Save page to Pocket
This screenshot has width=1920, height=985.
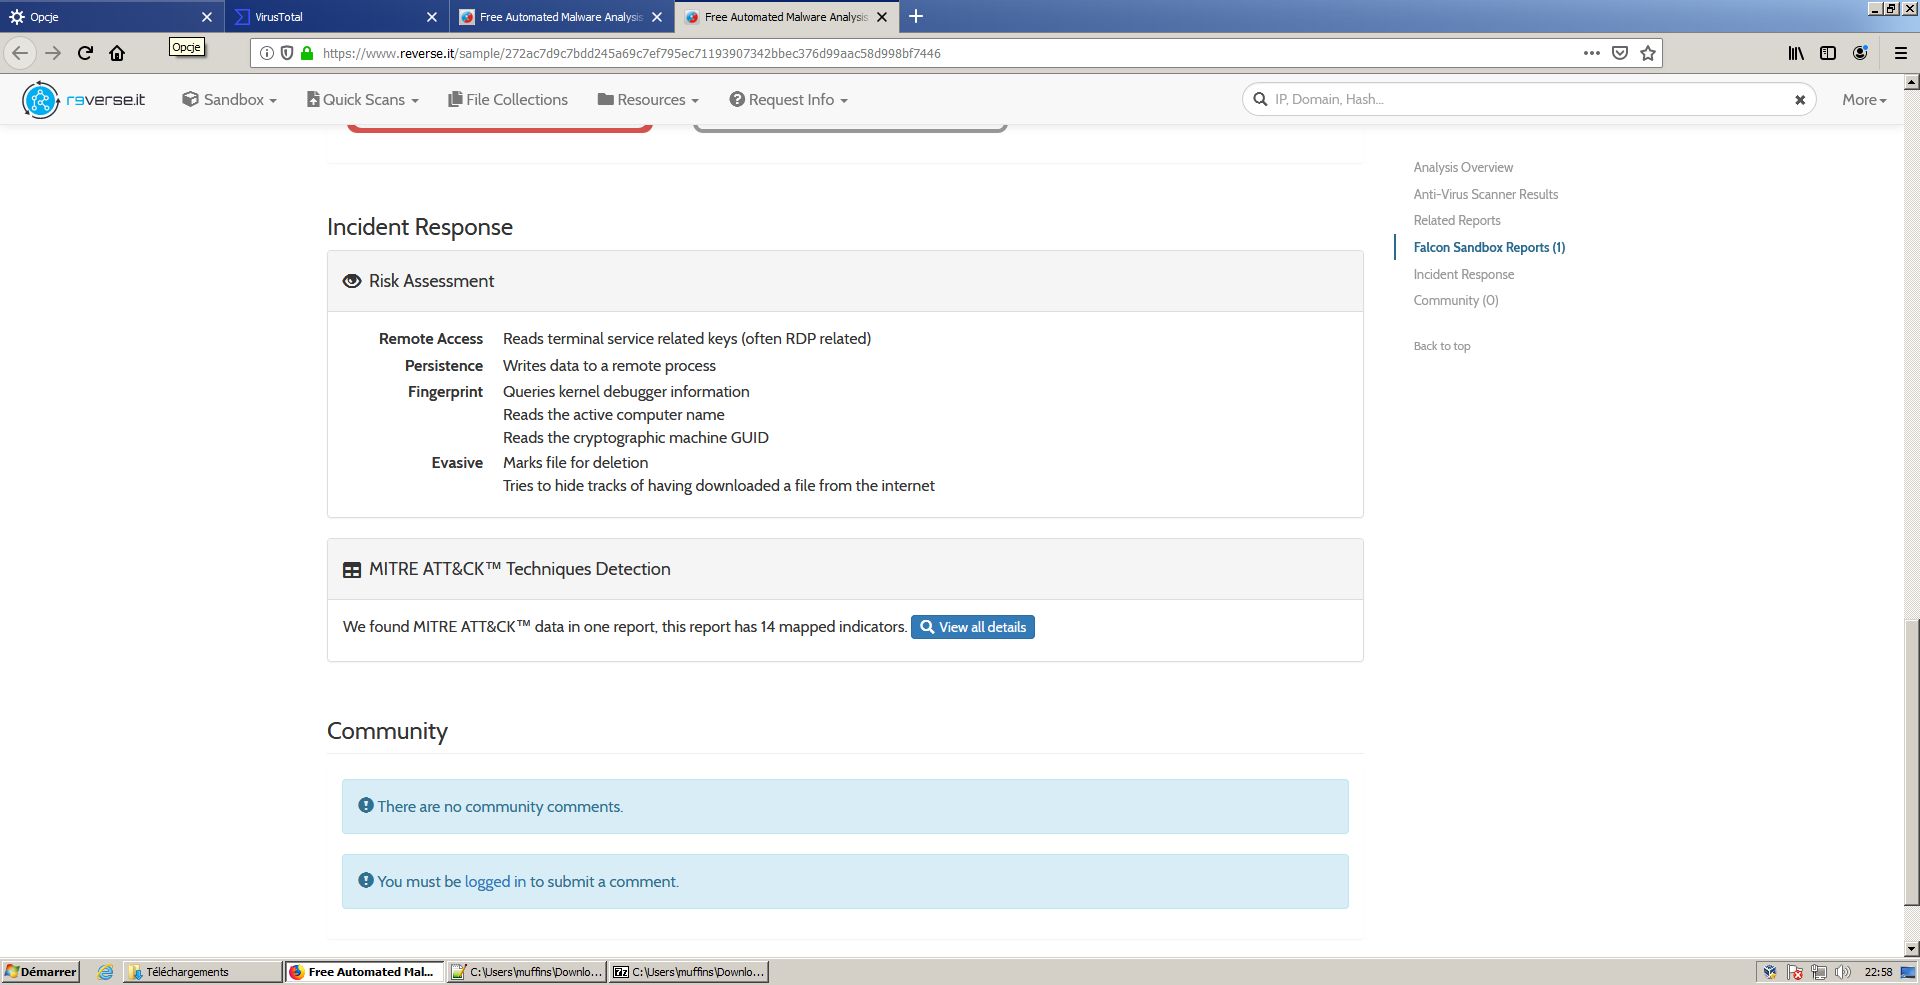1620,53
